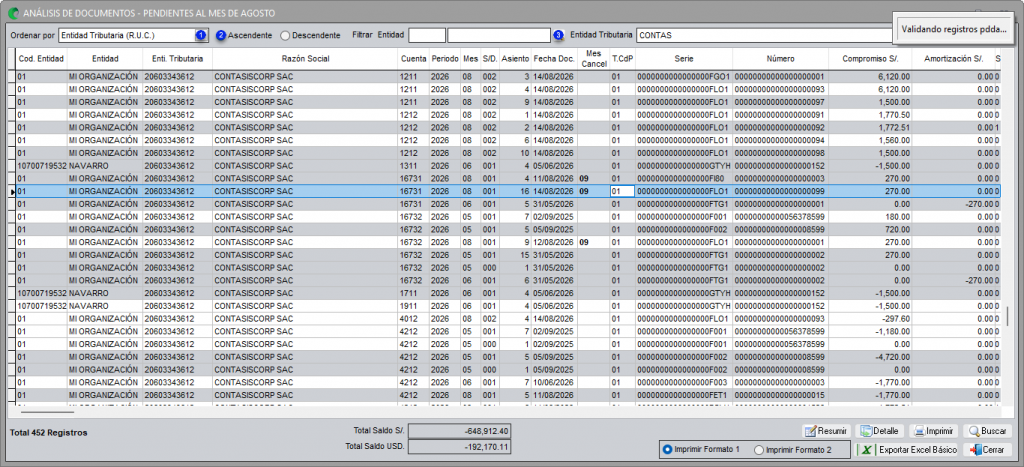Viewport: 1024px width, 467px height.
Task: Click the Razón Social column header
Action: (x=305, y=59)
